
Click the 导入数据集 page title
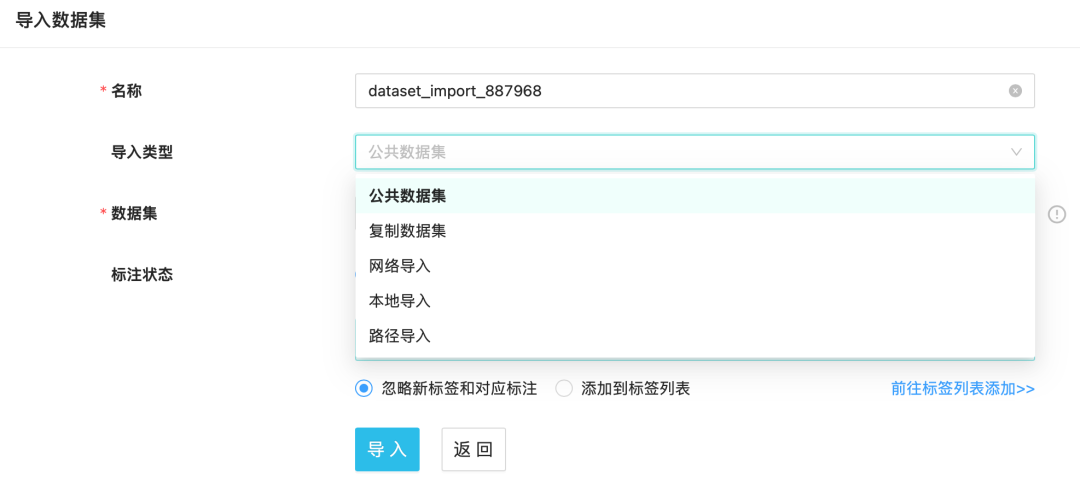click(x=61, y=20)
